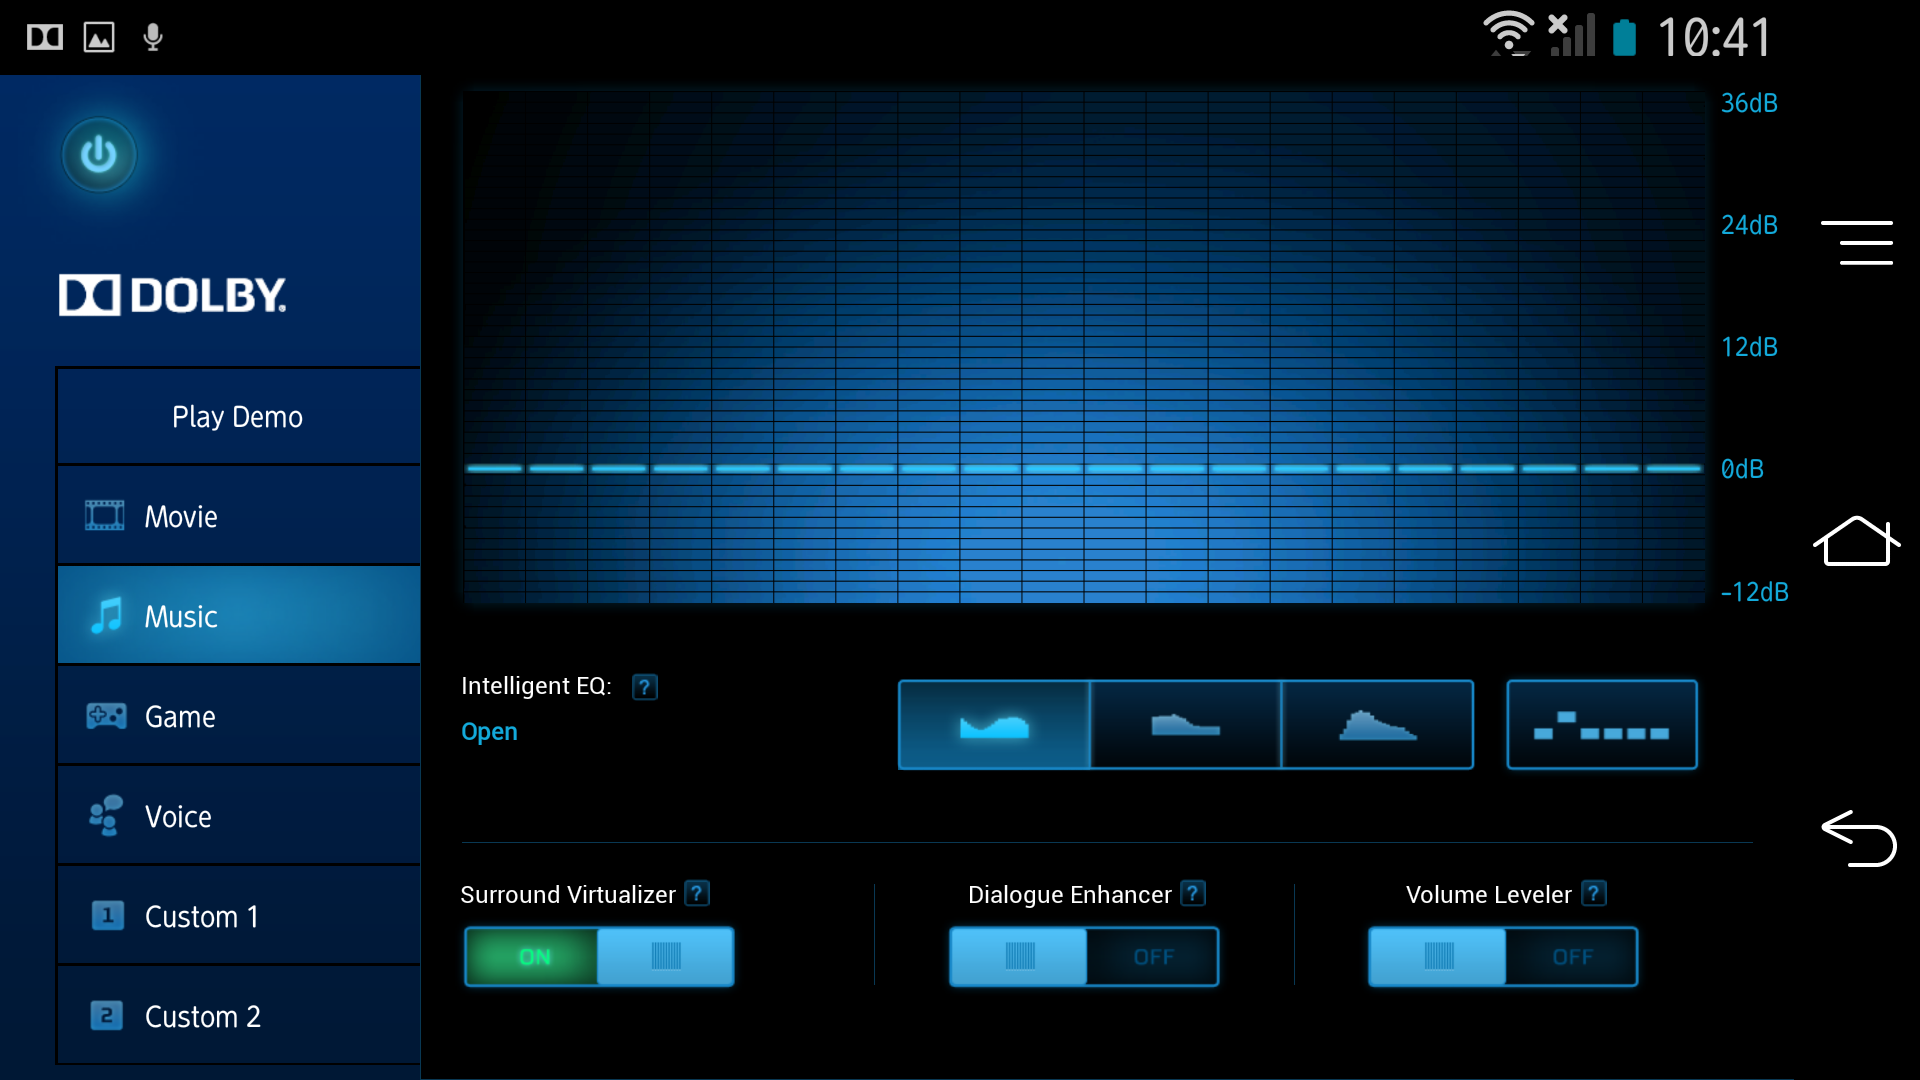The height and width of the screenshot is (1080, 1920).
Task: Tap the Open EQ status text
Action: point(489,732)
